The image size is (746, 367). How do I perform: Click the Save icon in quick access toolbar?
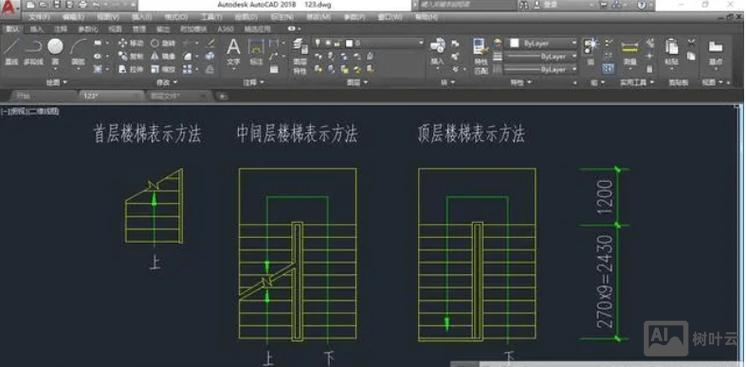pos(57,5)
